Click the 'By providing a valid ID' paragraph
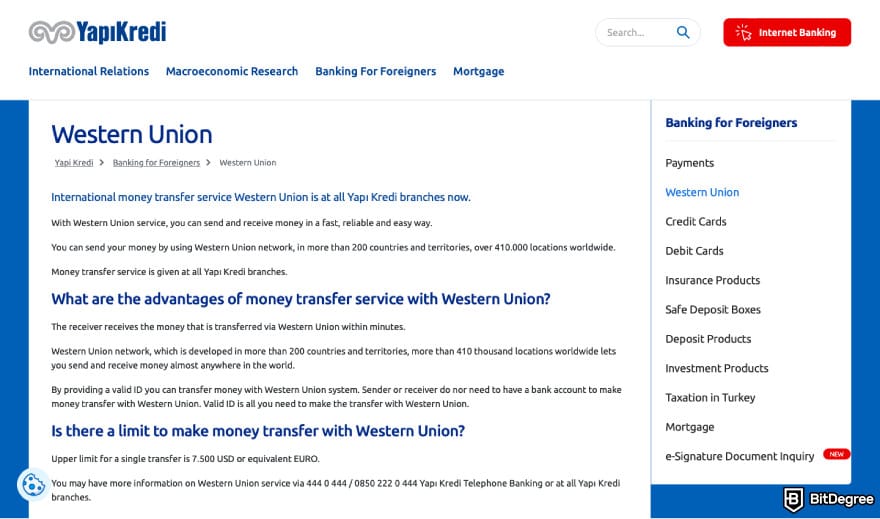880x519 pixels. 336,397
